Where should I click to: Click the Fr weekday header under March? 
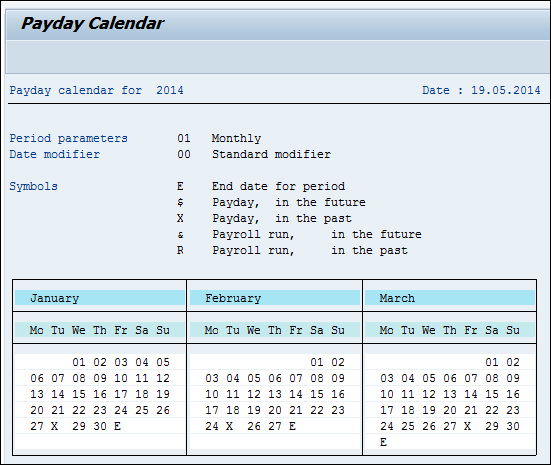click(x=471, y=330)
